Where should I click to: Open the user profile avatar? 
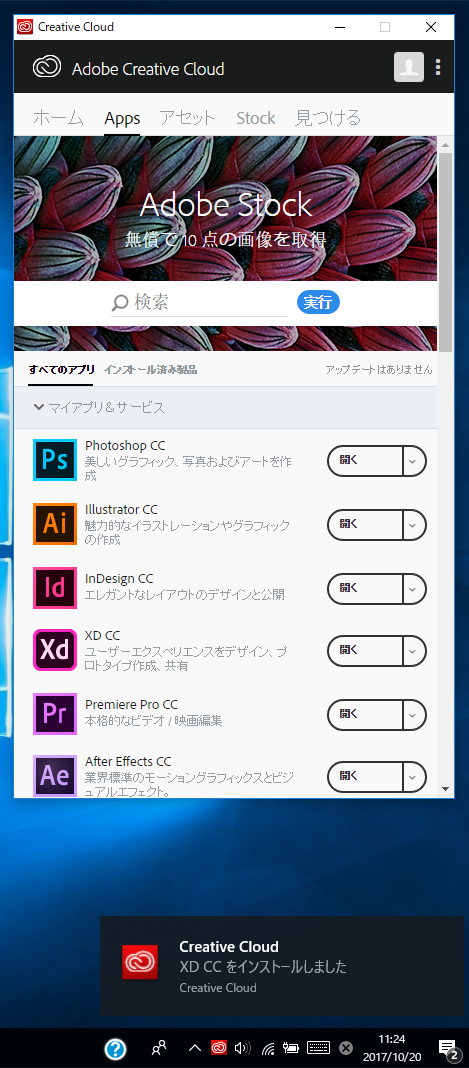pos(408,67)
